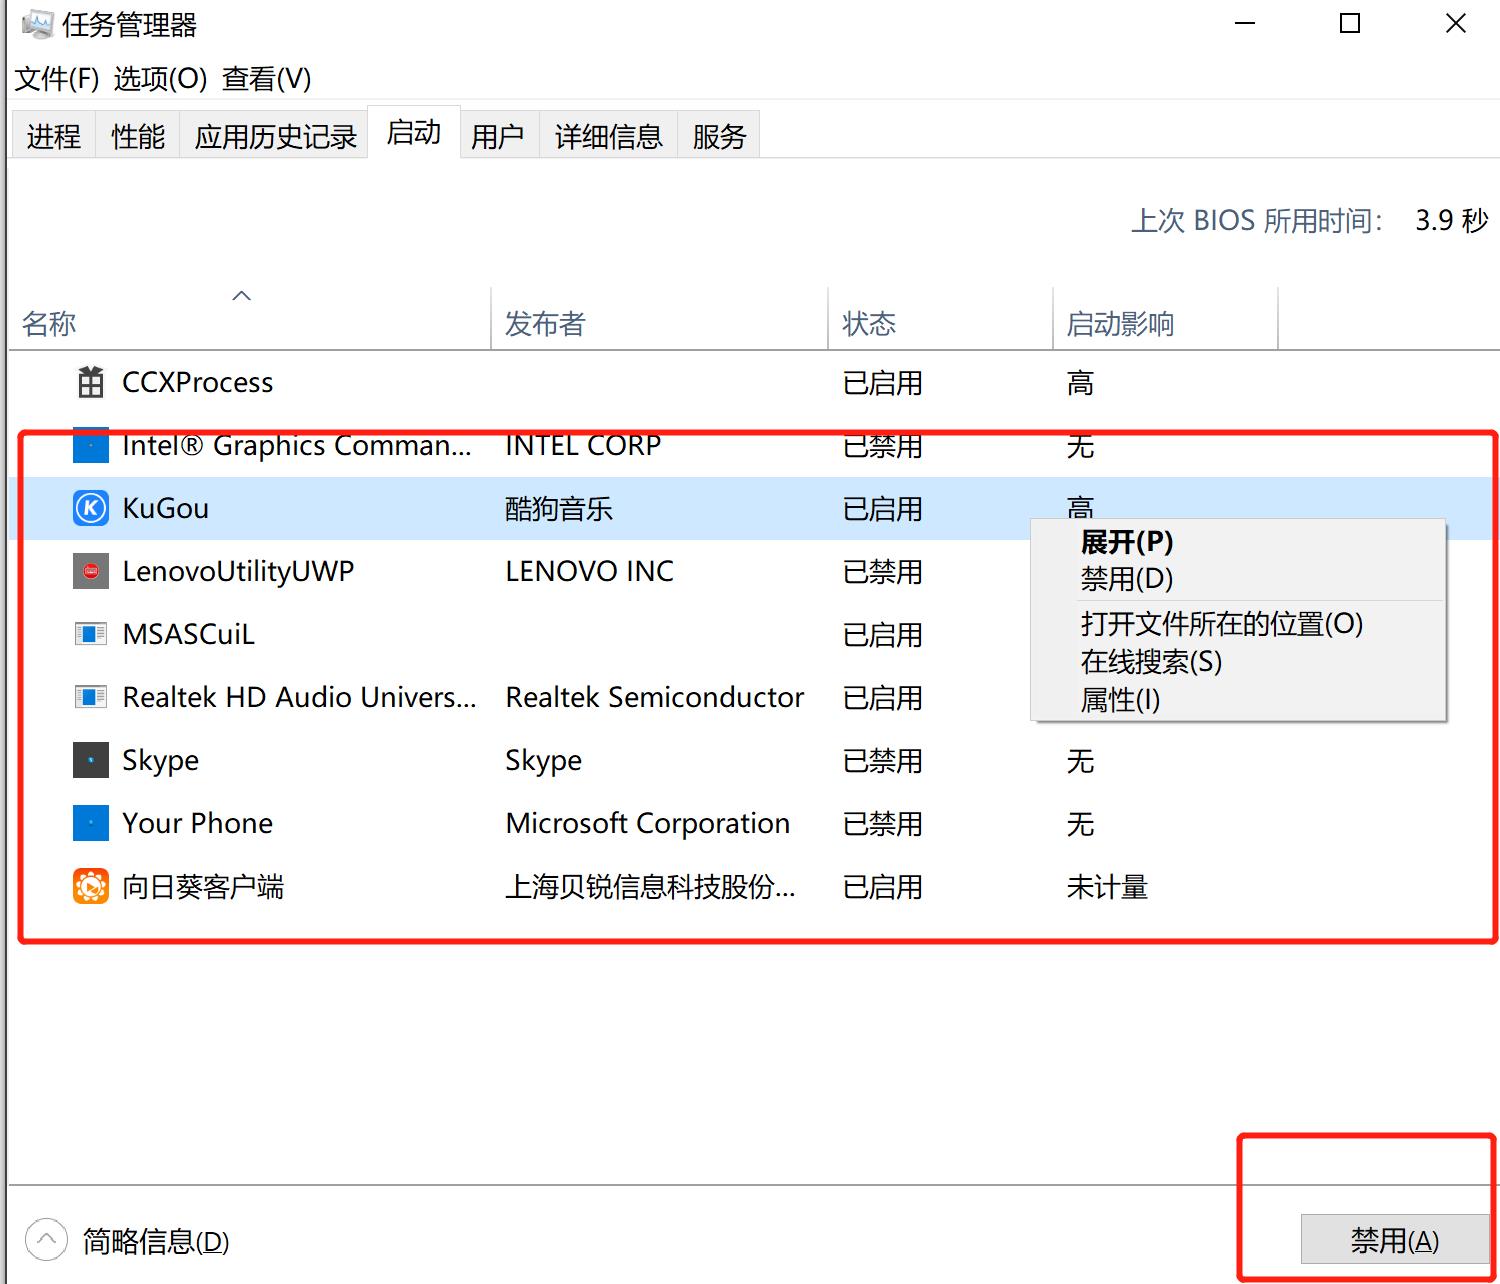This screenshot has height=1284, width=1500.
Task: Click the 简略信息(D) link
Action: point(156,1241)
